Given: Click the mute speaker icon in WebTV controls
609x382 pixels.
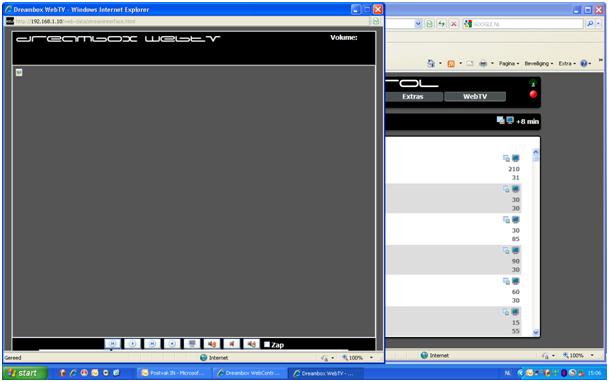Looking at the screenshot, I should click(231, 344).
